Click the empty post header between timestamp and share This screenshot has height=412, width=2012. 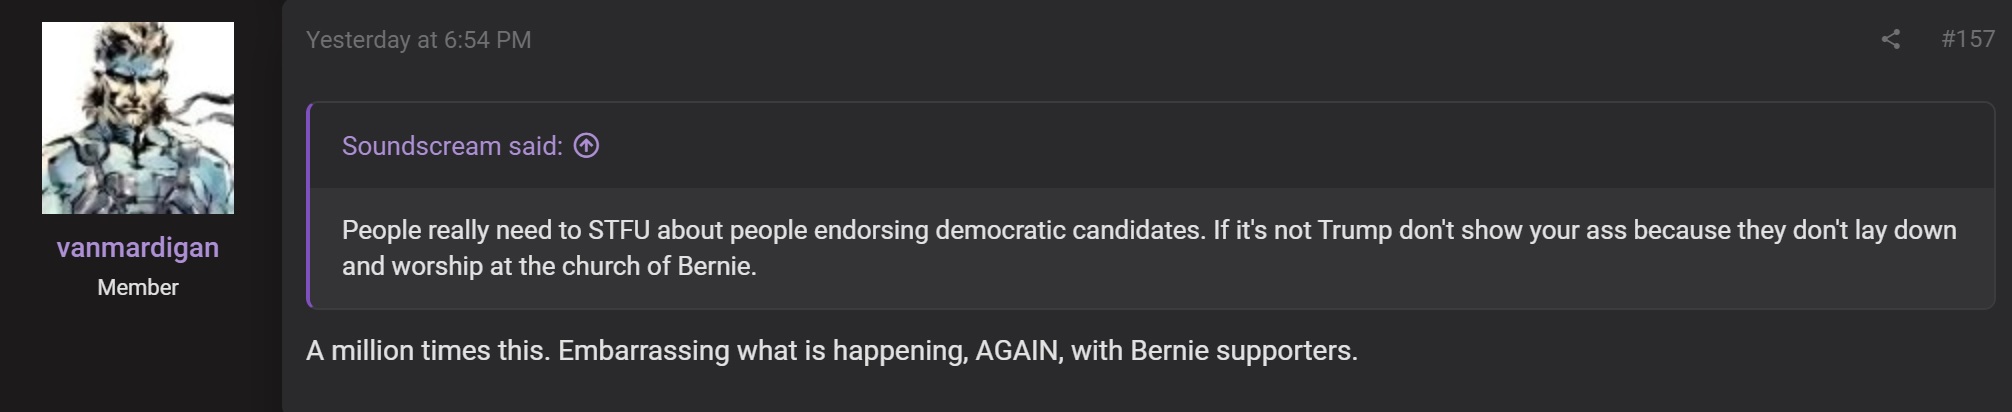tap(1200, 40)
